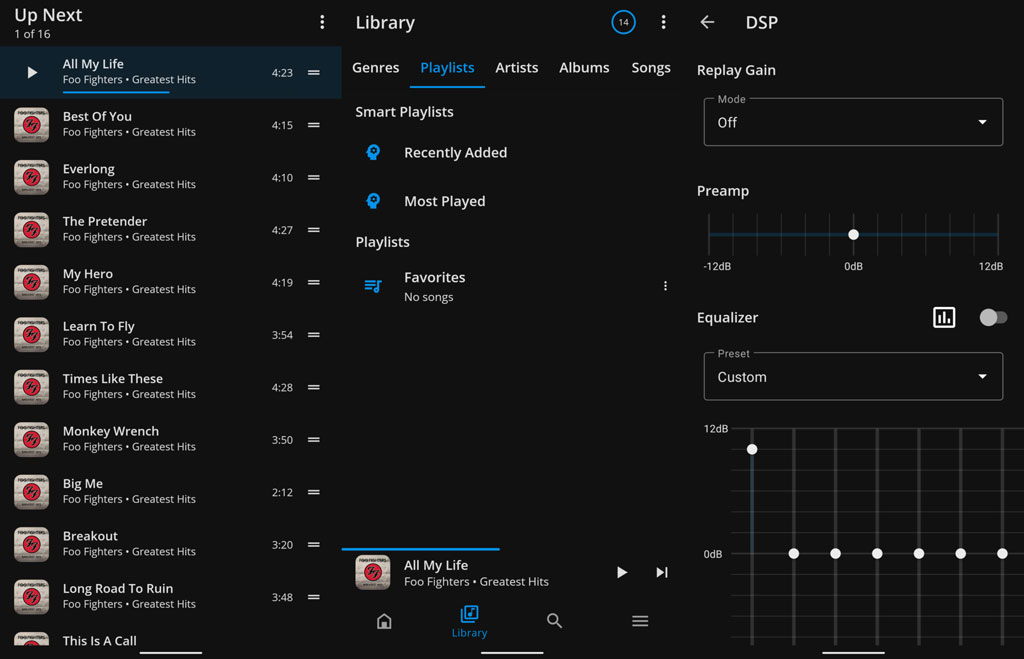Viewport: 1024px width, 659px height.
Task: Select the song title "Breakout"
Action: [90, 536]
